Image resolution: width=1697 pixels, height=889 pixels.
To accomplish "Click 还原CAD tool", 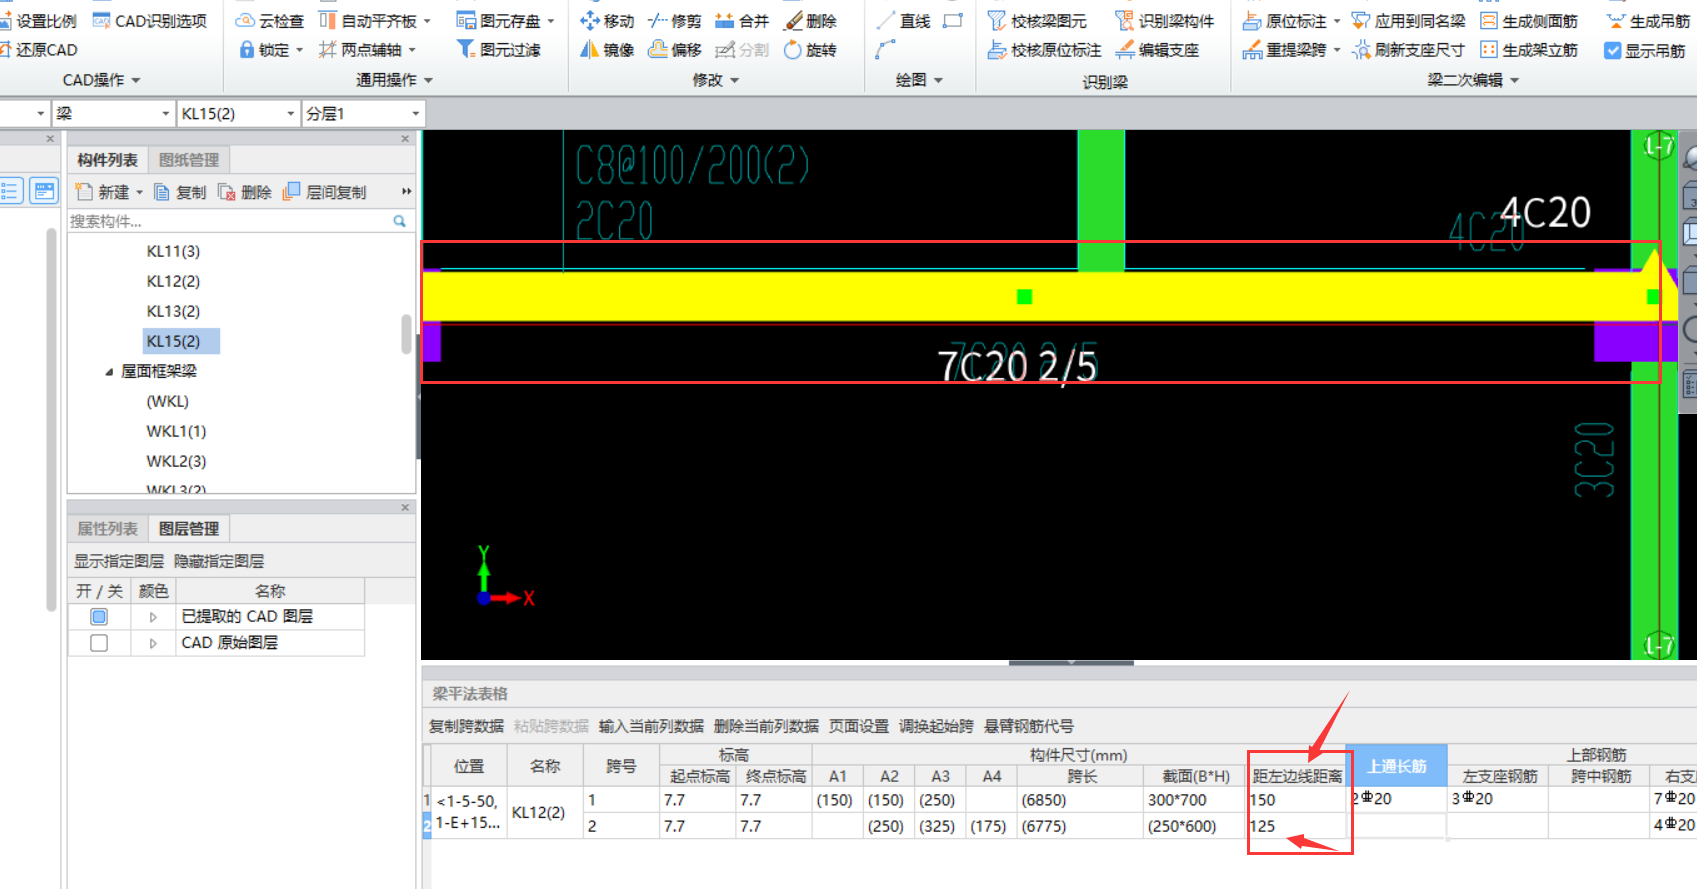I will coord(38,49).
